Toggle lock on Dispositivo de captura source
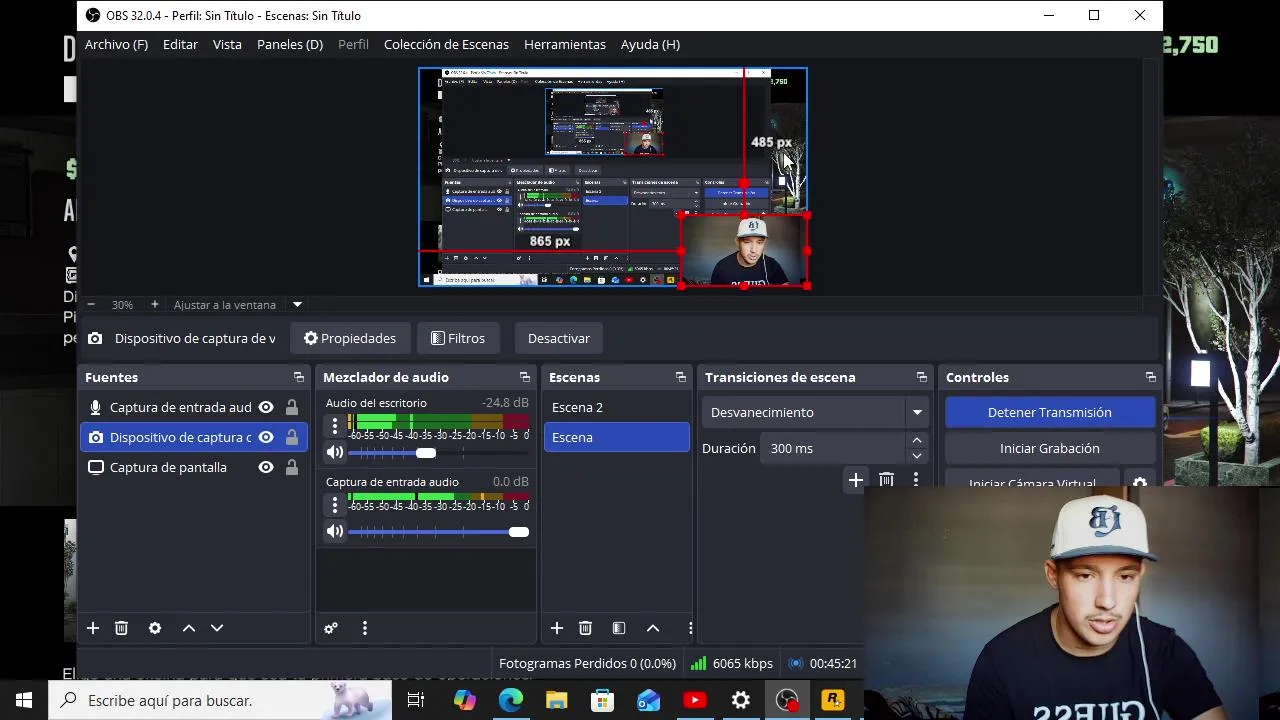The width and height of the screenshot is (1280, 720). pyautogui.click(x=292, y=437)
